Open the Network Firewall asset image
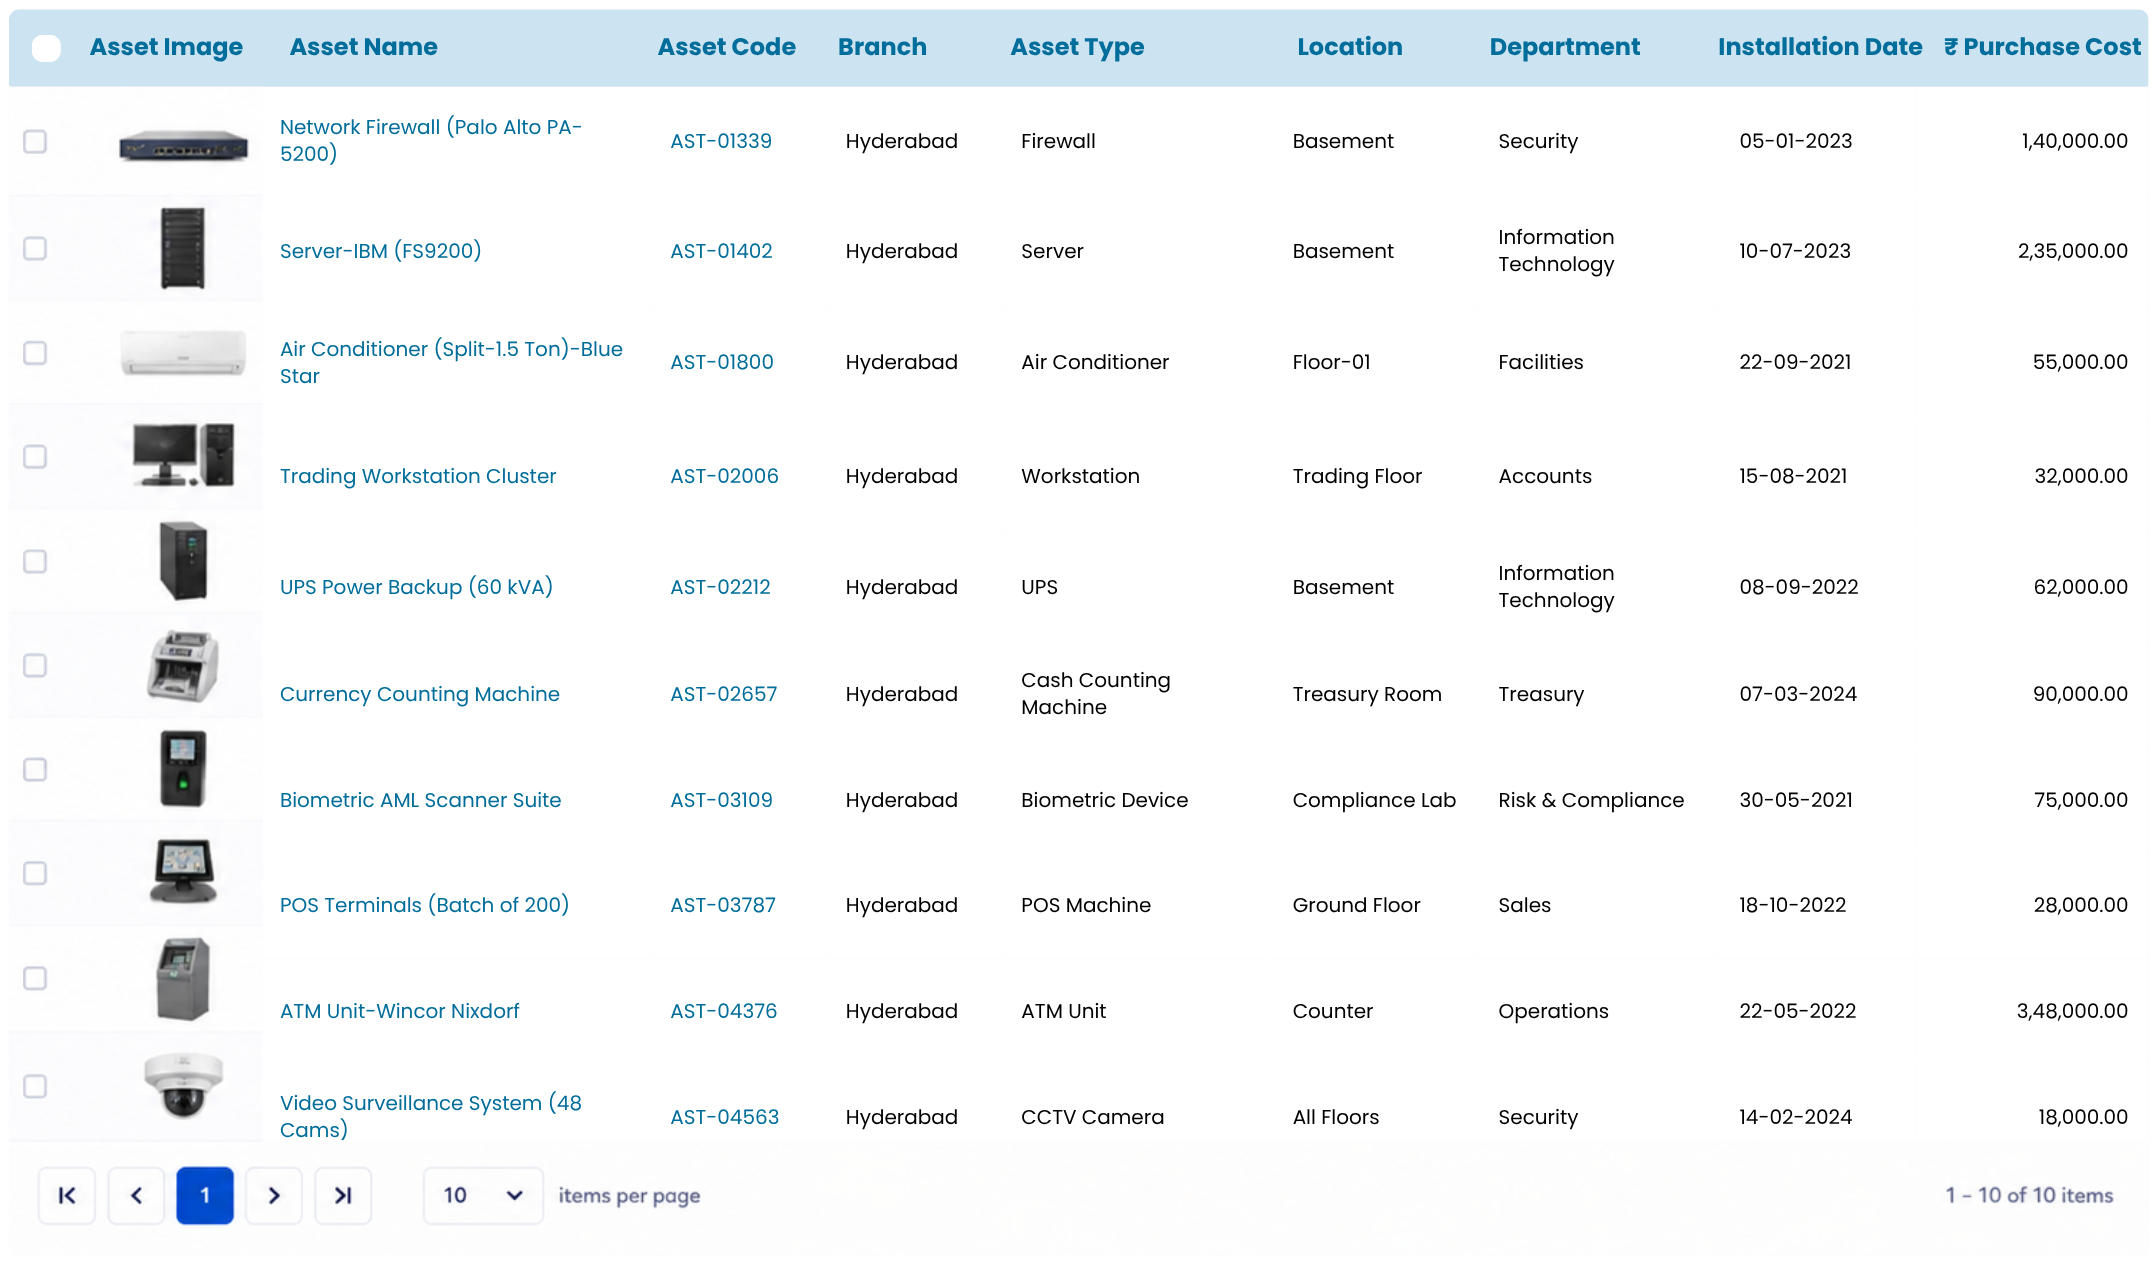 183,146
